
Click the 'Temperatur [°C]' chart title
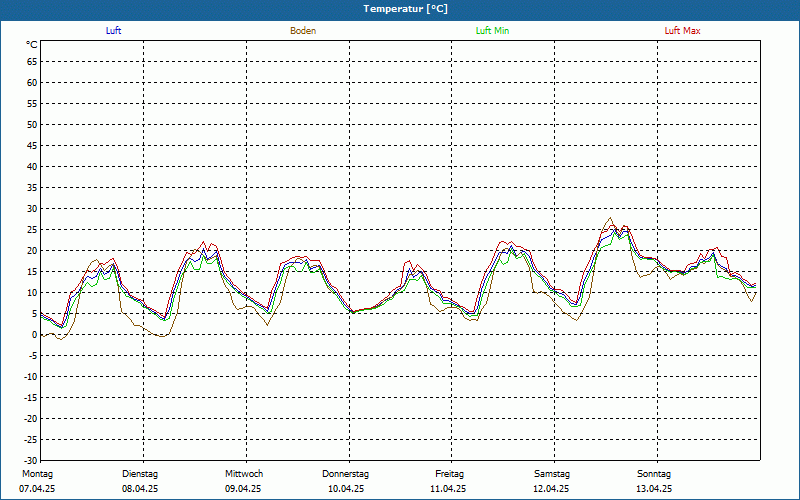pyautogui.click(x=406, y=9)
